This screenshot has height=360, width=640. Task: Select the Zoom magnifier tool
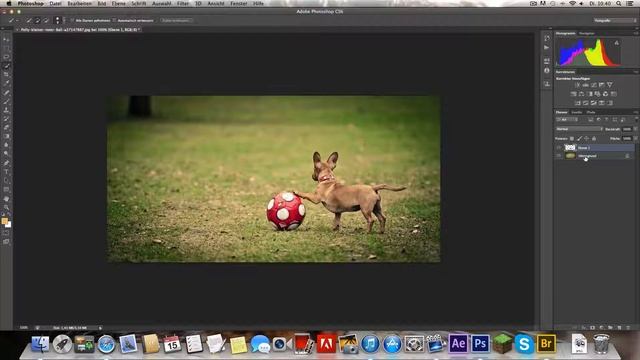7,207
